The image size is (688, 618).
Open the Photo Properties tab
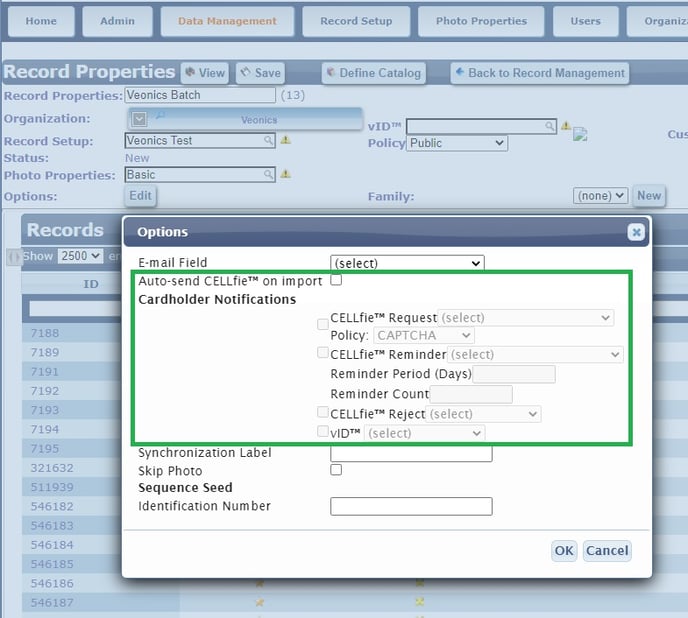[481, 21]
